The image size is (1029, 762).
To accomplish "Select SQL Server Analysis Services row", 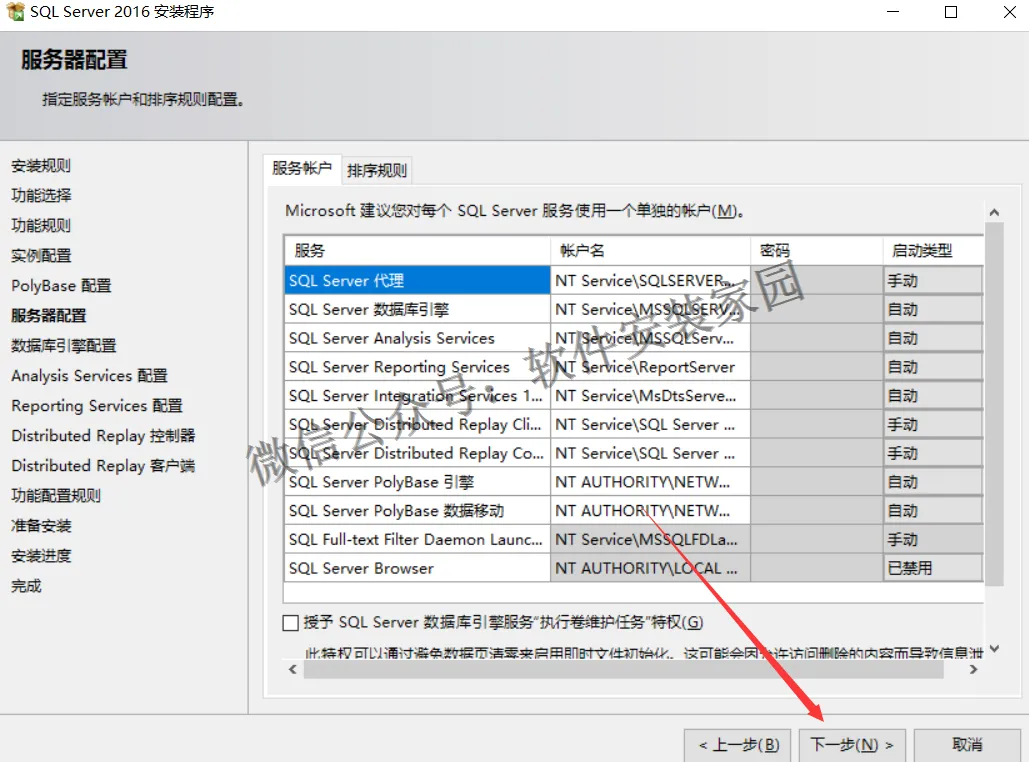I will 417,339.
